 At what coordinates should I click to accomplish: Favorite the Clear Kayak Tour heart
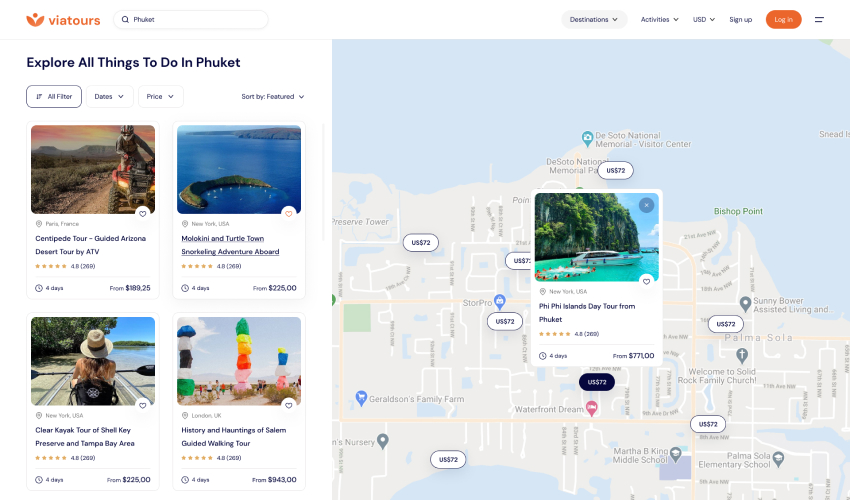(x=143, y=405)
